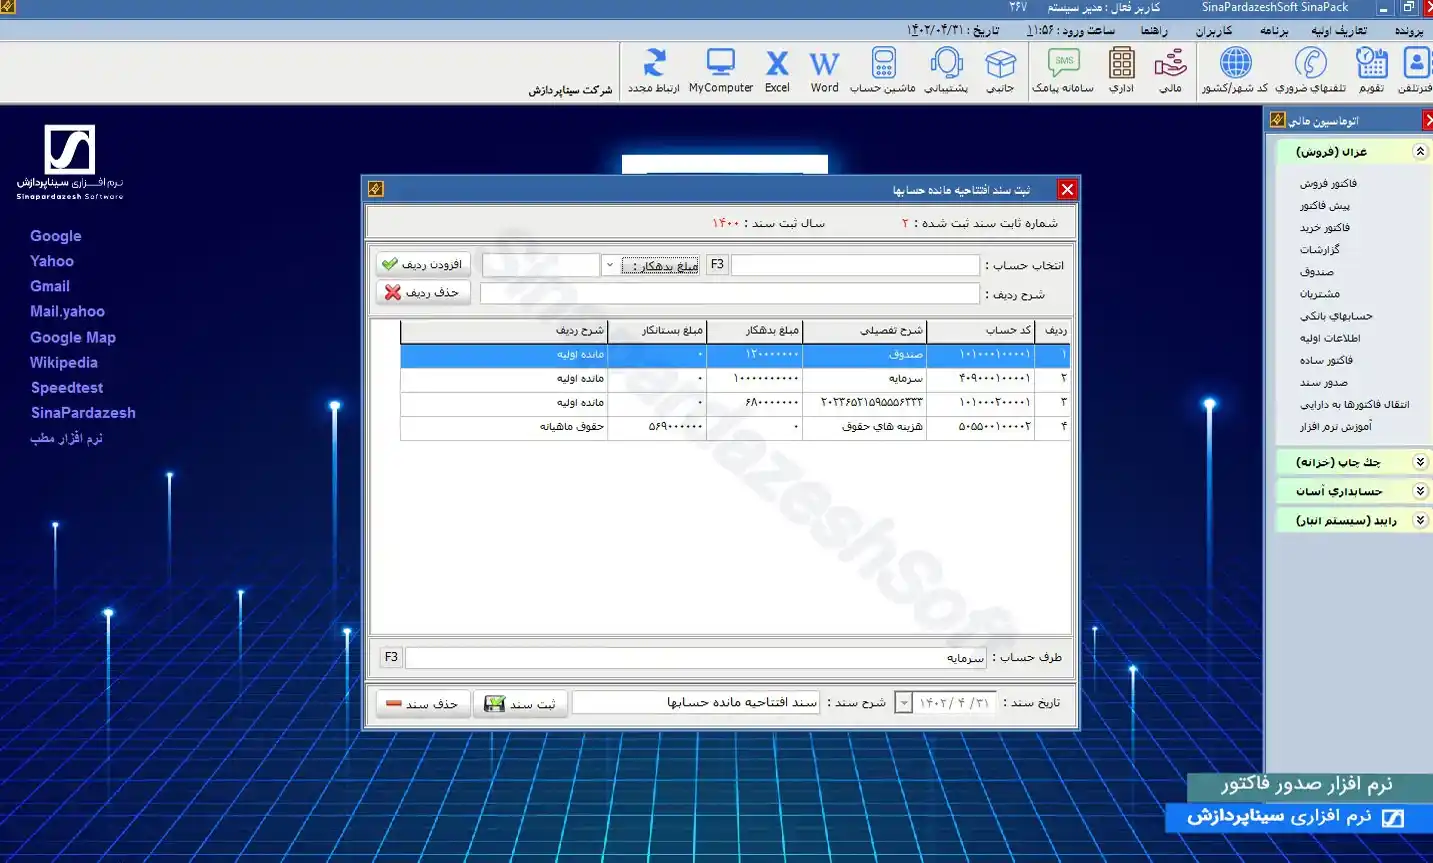Expand the چك چاپ (خزانه) section

click(1419, 461)
